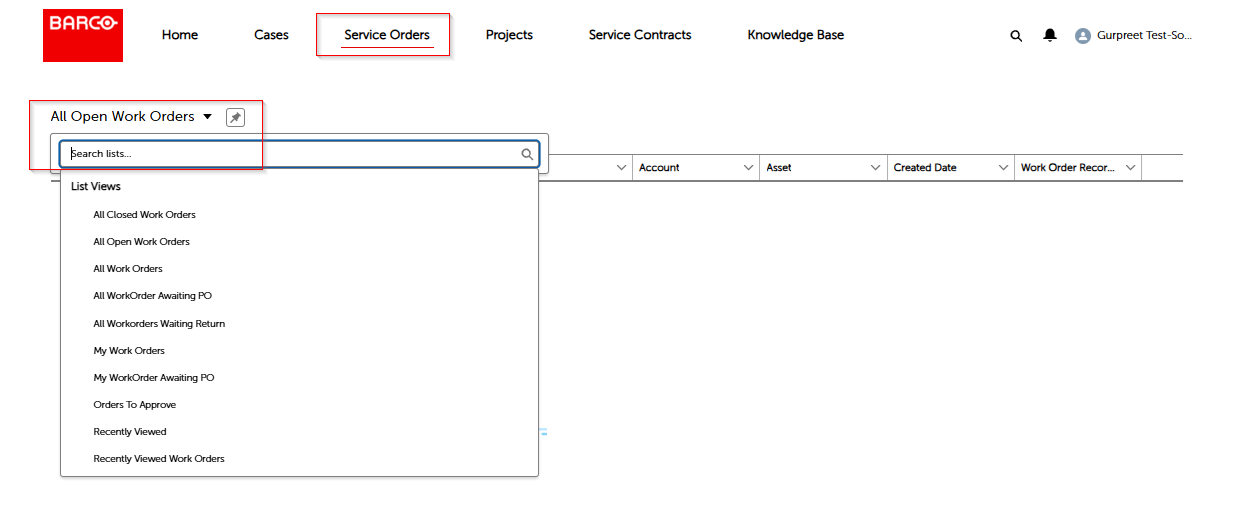Screen dimensions: 1257x509
Task: Open the Work Order Record column chevron
Action: (x=1131, y=168)
